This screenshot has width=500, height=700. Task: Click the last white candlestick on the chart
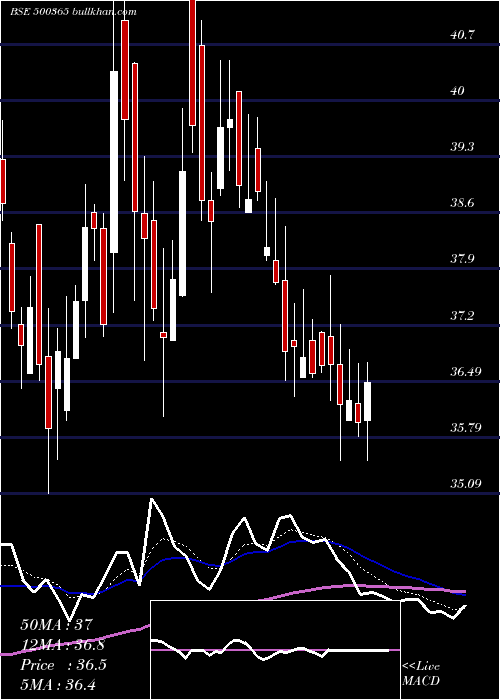coord(367,401)
